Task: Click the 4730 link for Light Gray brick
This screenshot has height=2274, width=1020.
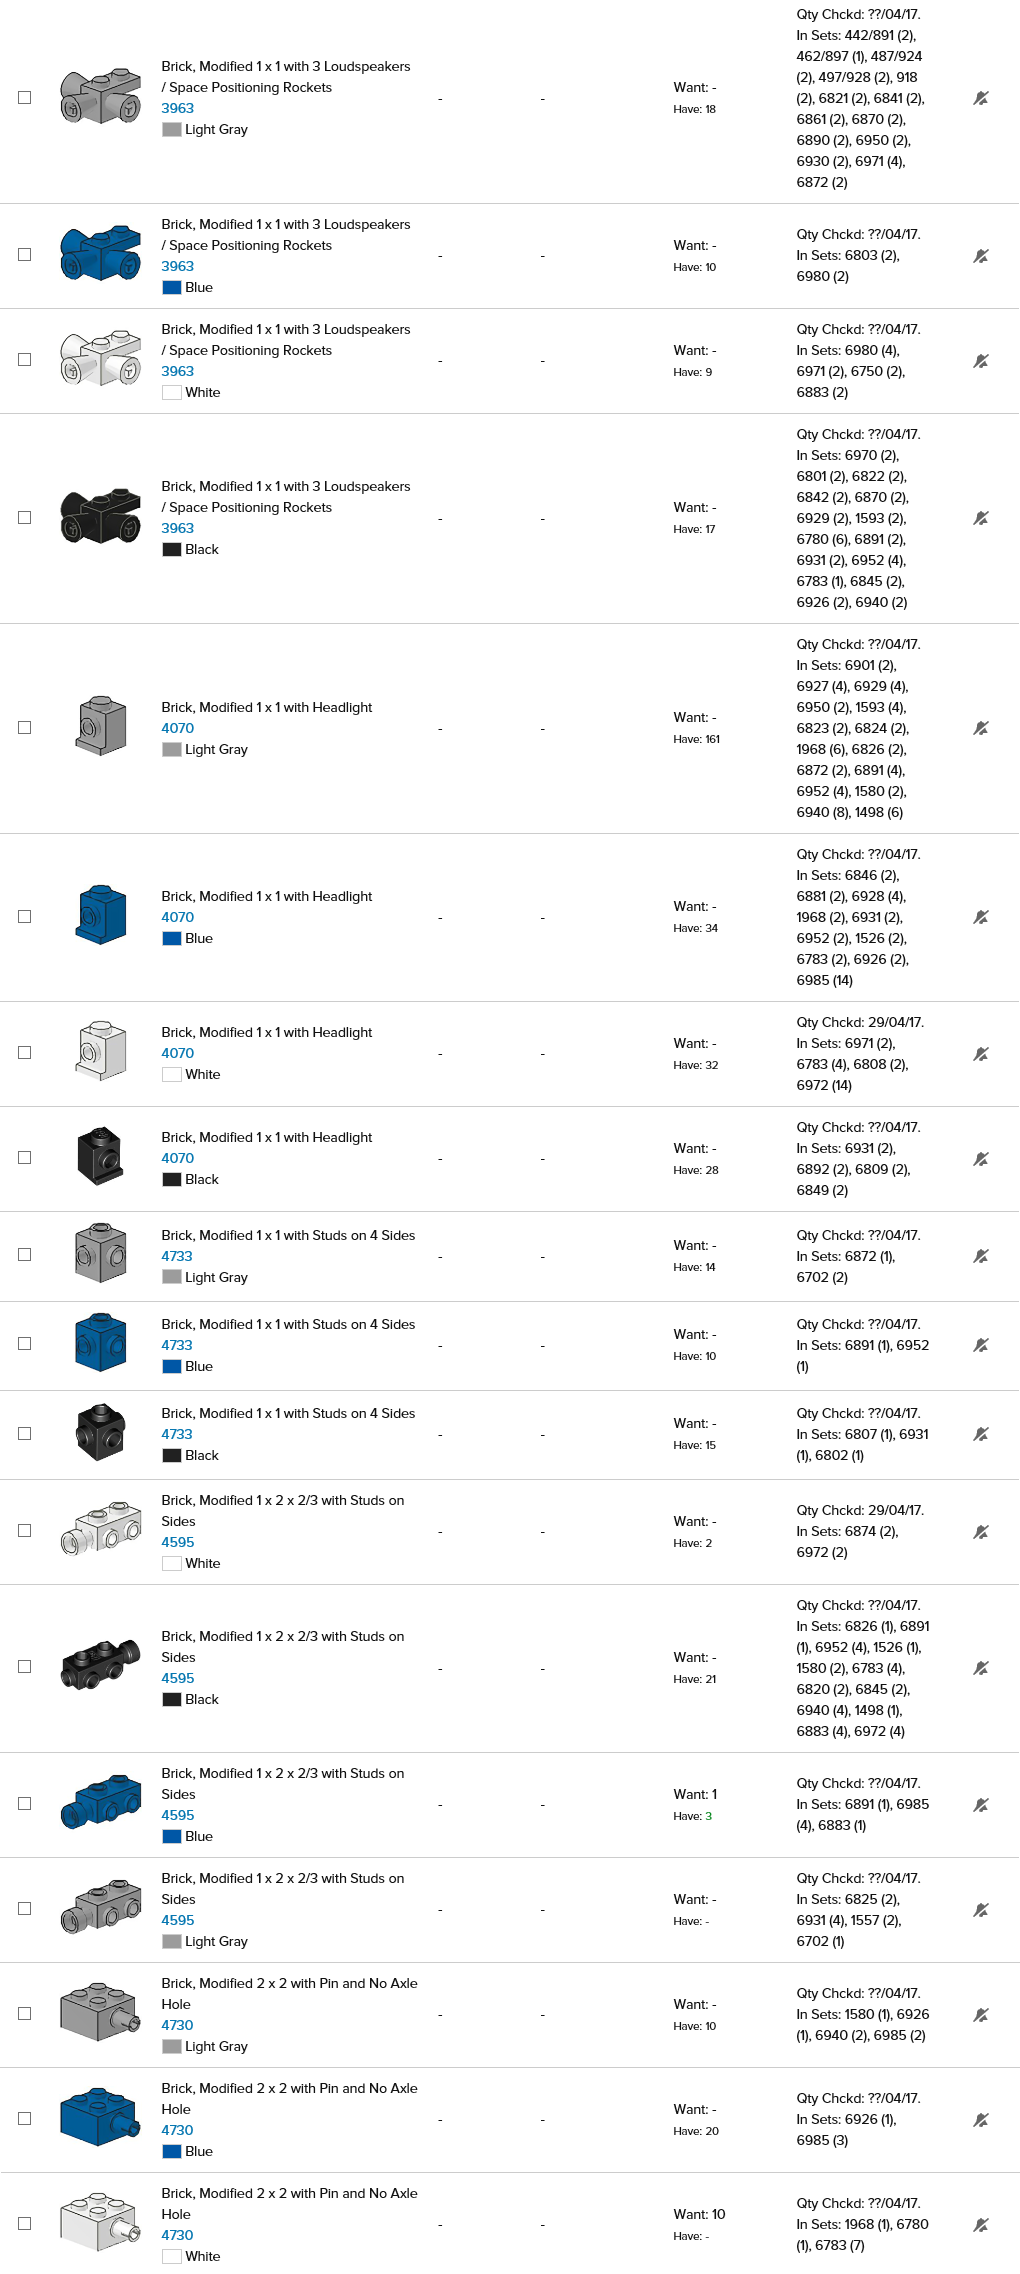Action: [177, 2025]
